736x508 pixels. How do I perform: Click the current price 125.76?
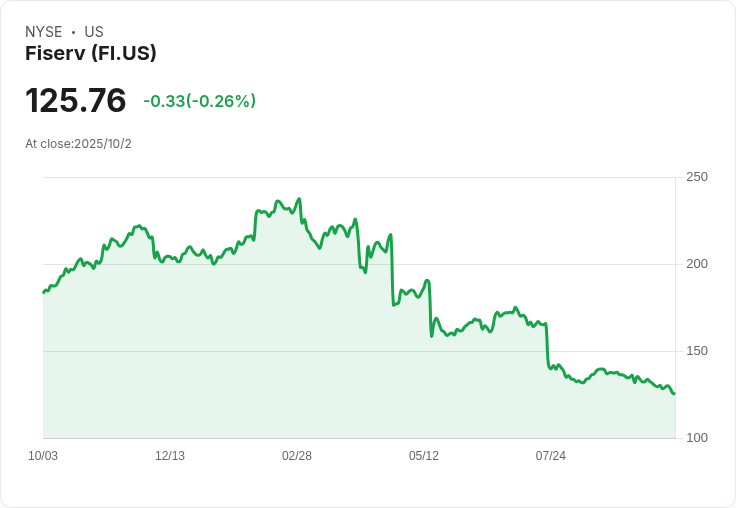(76, 101)
